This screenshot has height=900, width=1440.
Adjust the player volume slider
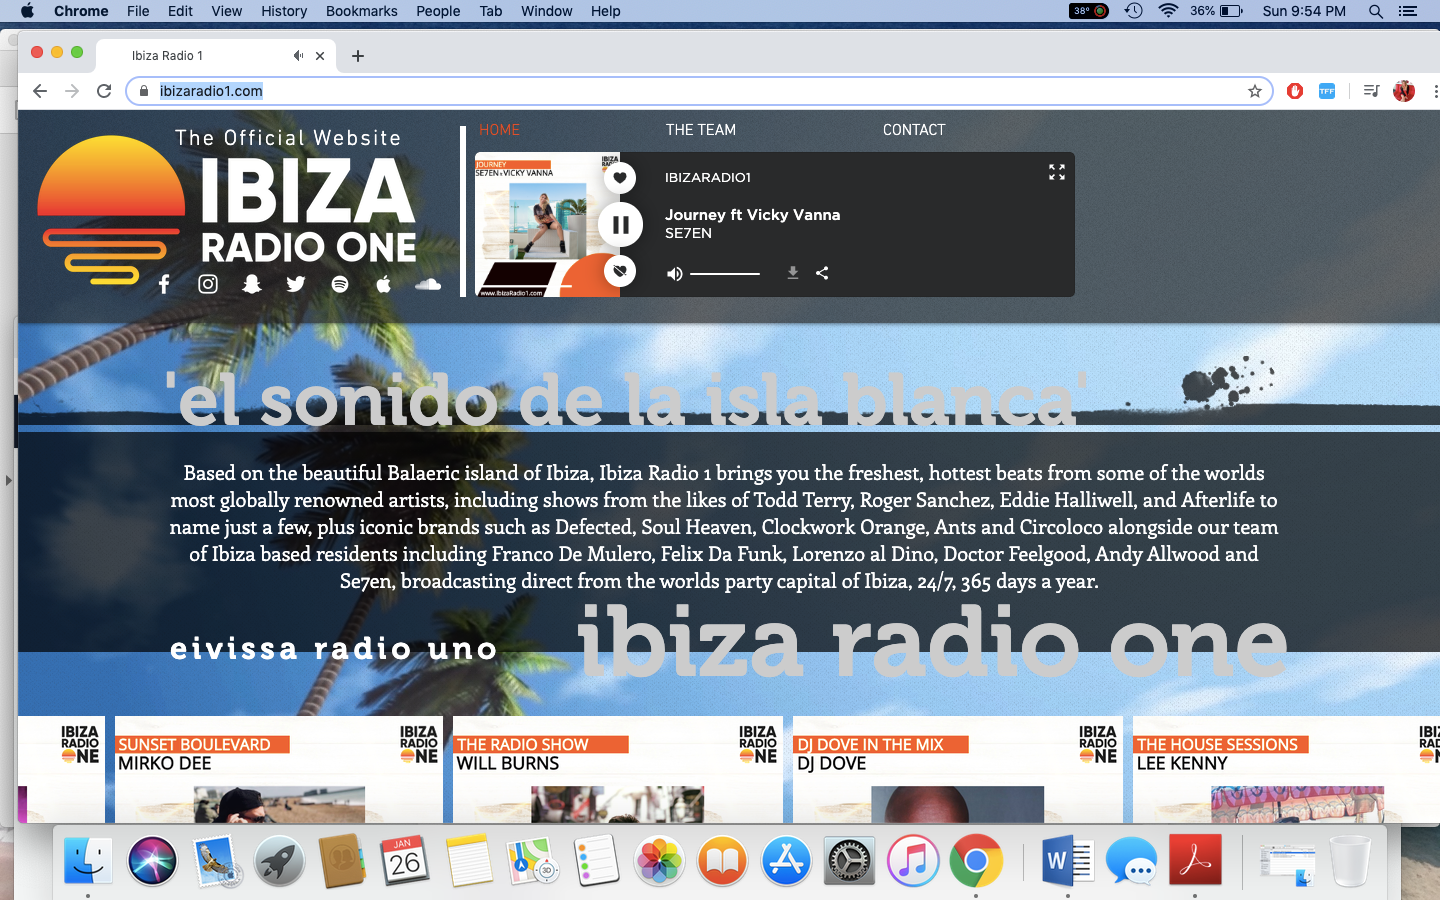[x=725, y=273]
